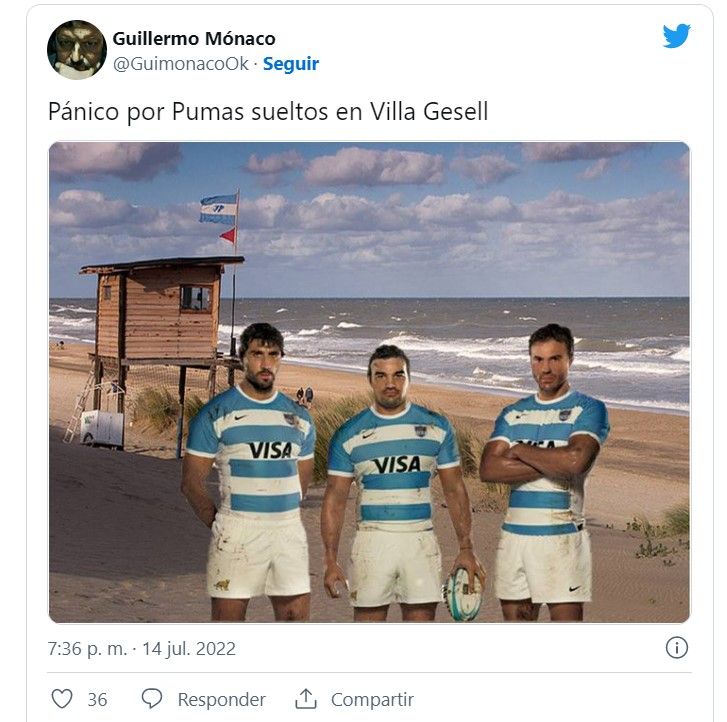Viewport: 727px width, 722px height.
Task: Click the Twitter bird logo
Action: pos(676,36)
